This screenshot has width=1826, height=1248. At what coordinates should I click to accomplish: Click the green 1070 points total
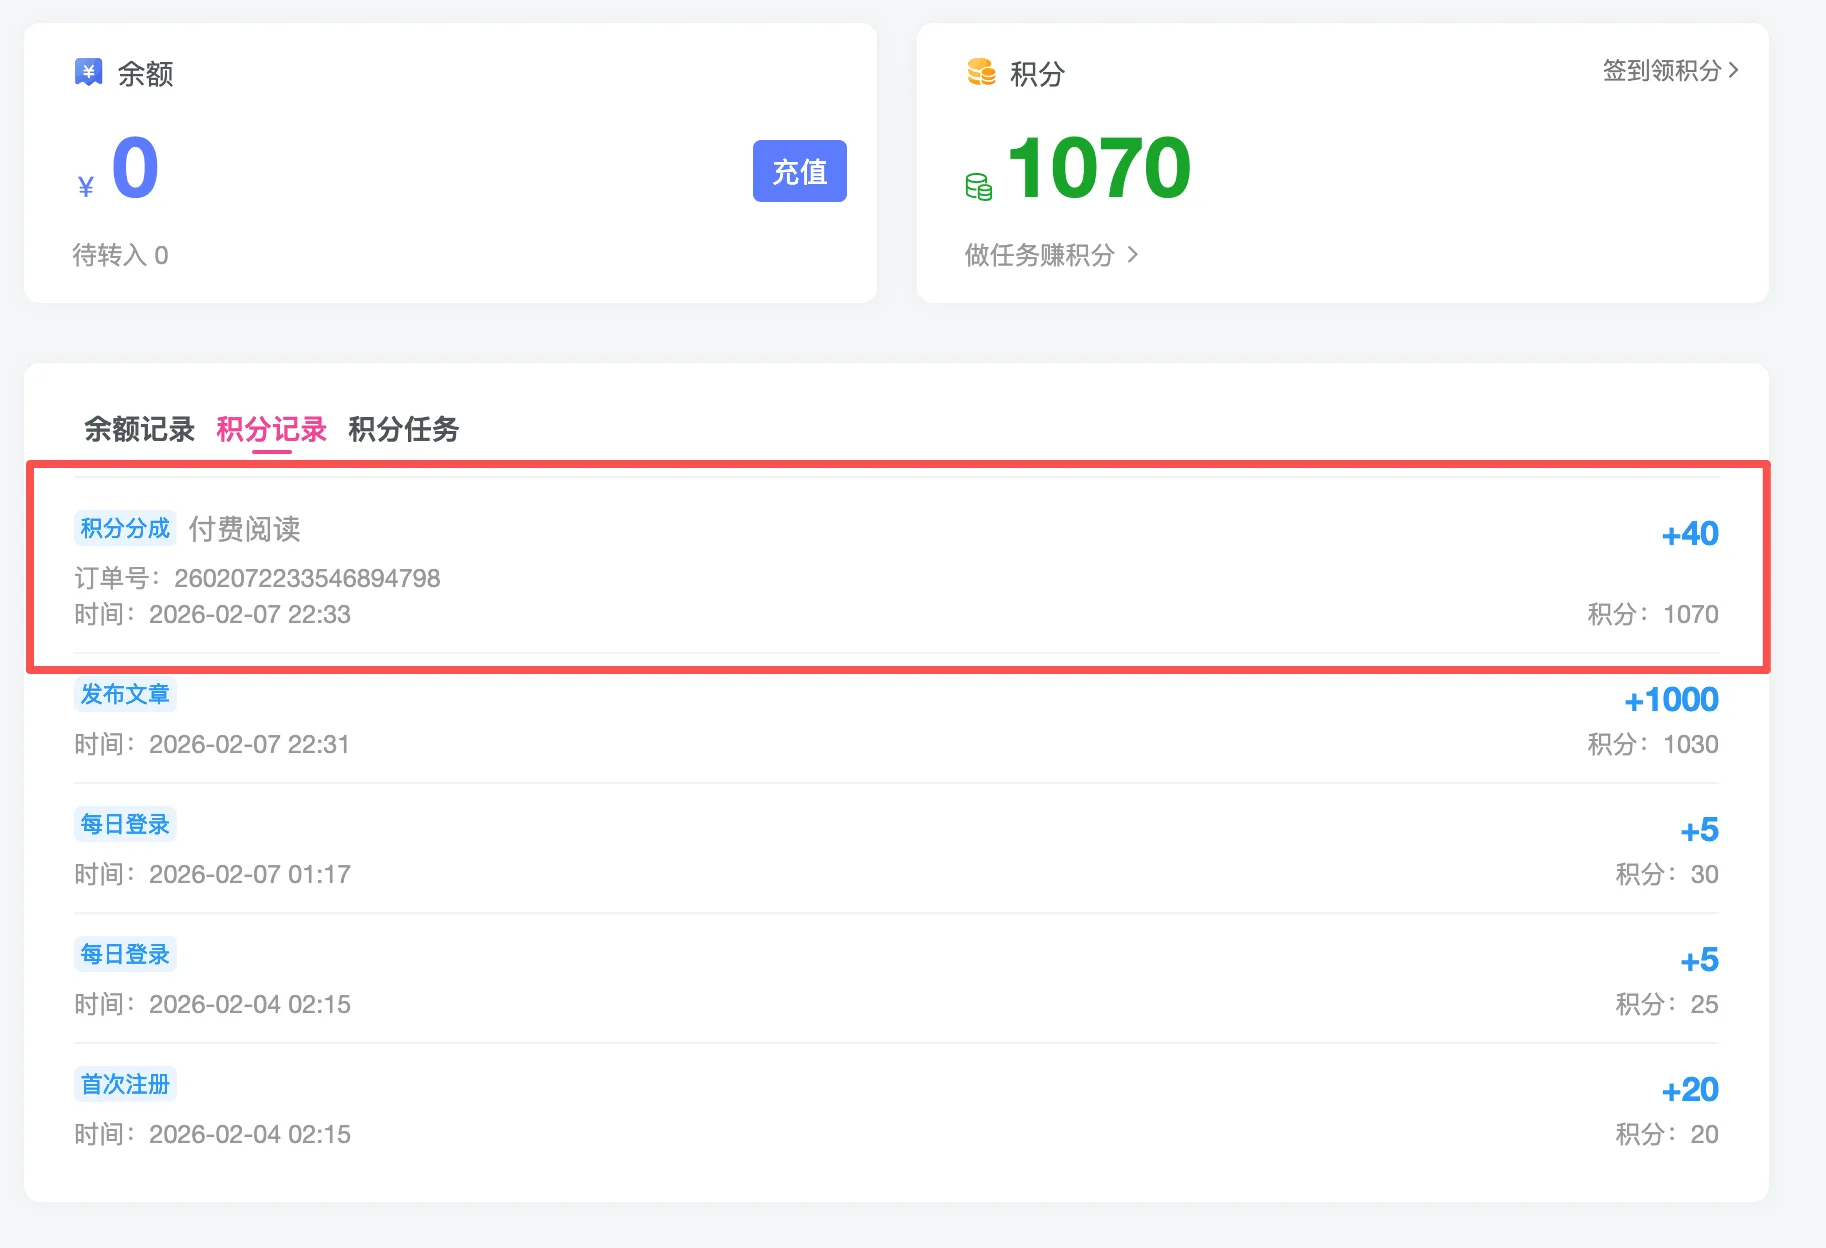tap(1098, 166)
